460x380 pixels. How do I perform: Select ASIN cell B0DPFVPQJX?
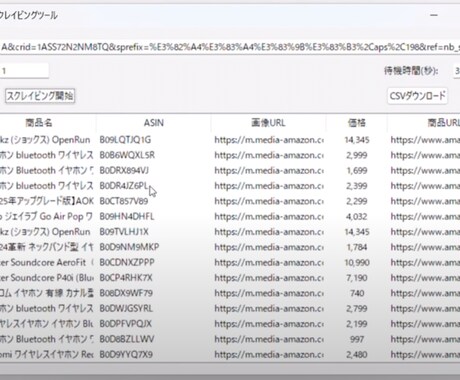coord(126,324)
